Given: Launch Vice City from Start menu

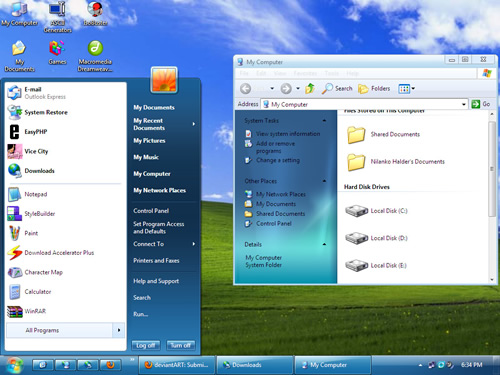Looking at the screenshot, I should pos(66,151).
